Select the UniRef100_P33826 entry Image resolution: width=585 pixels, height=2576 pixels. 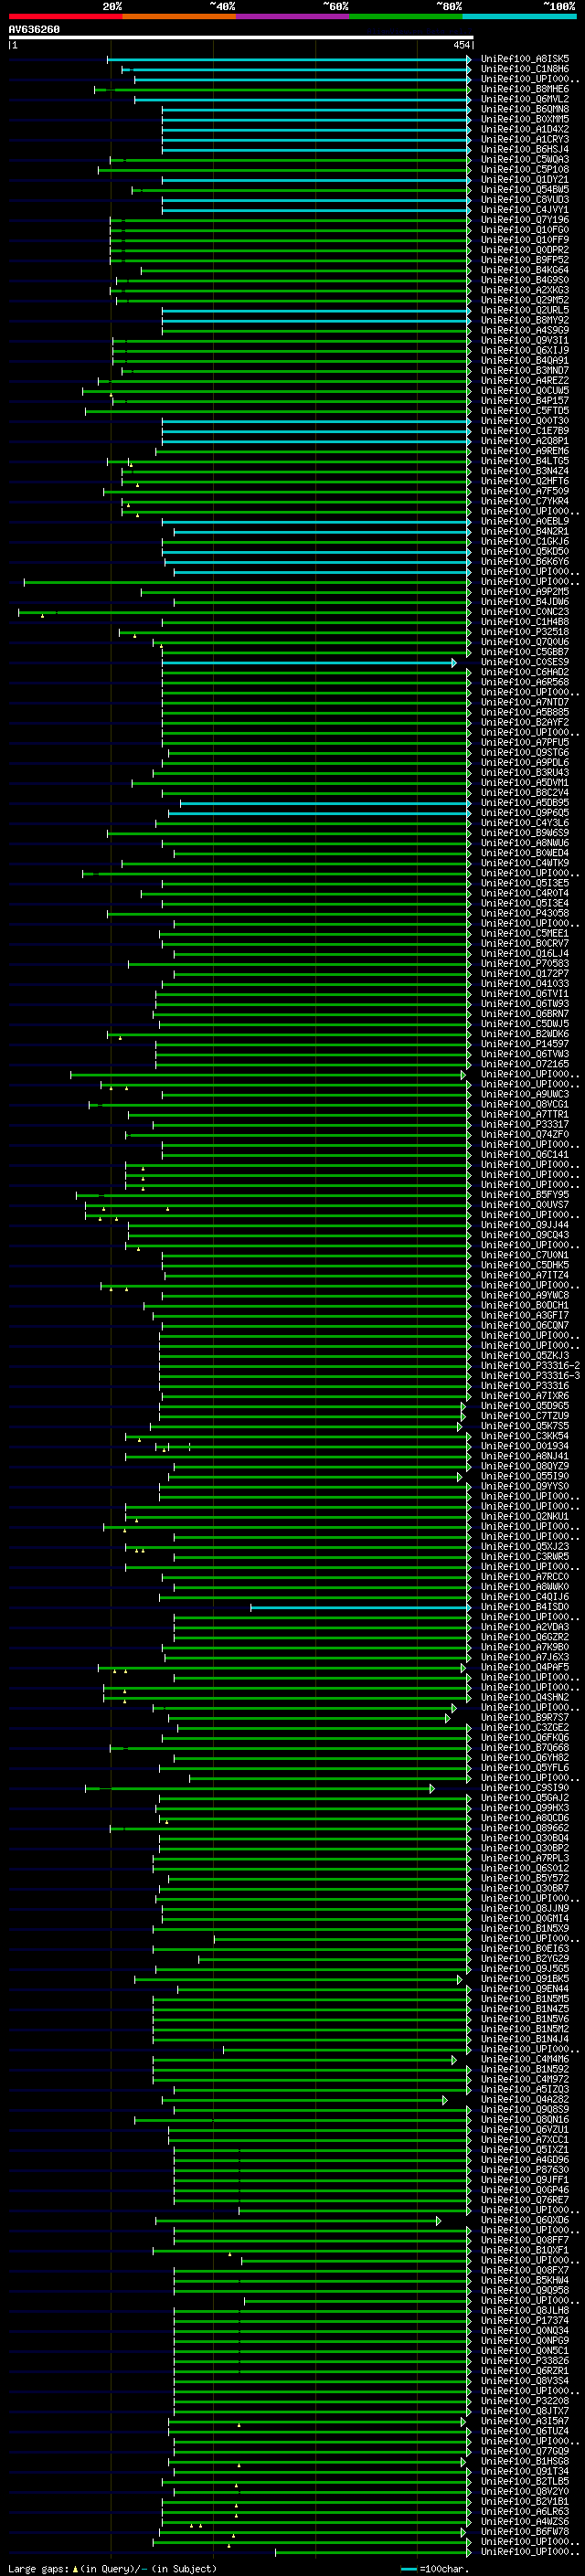point(525,2360)
